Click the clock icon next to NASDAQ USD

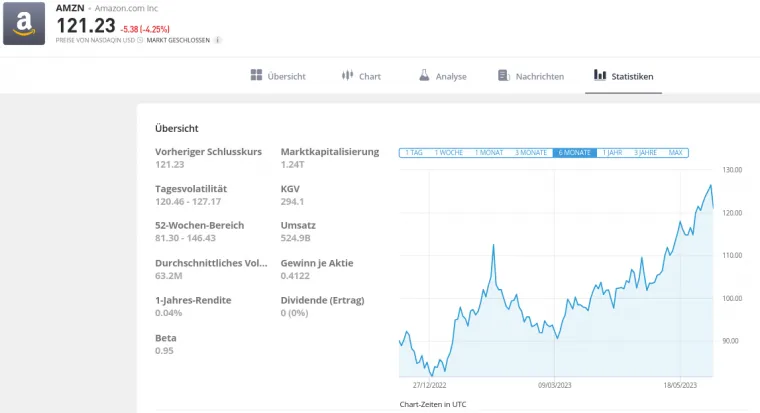[140, 40]
